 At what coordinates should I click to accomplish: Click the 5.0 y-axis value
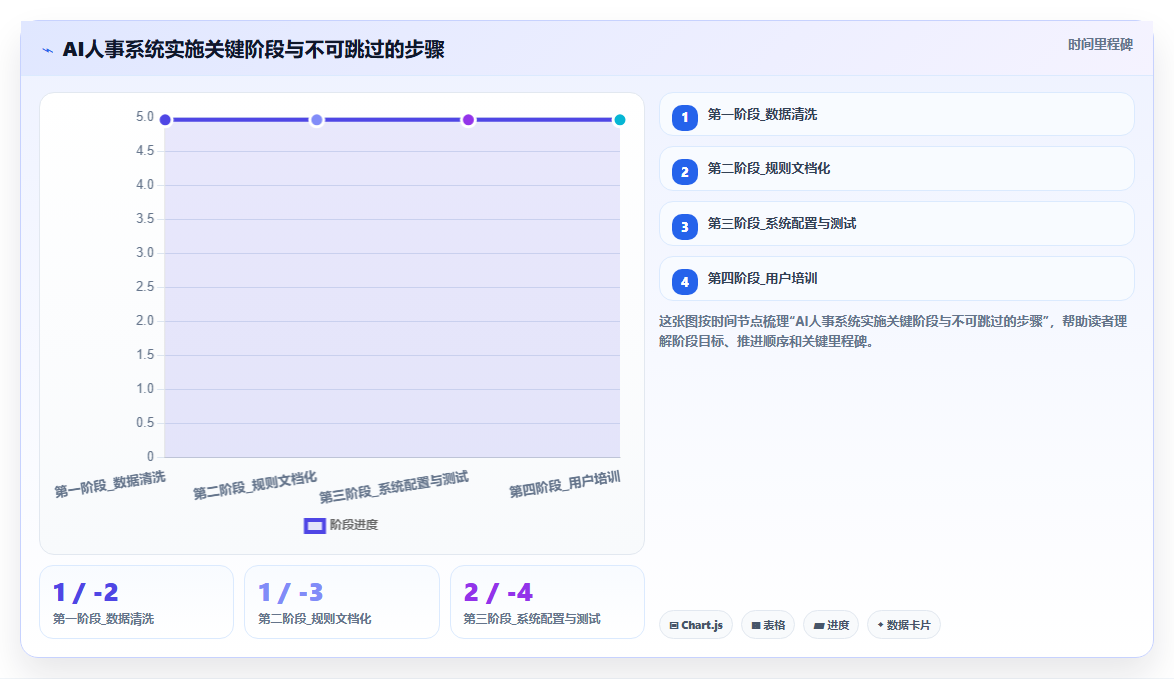(145, 117)
